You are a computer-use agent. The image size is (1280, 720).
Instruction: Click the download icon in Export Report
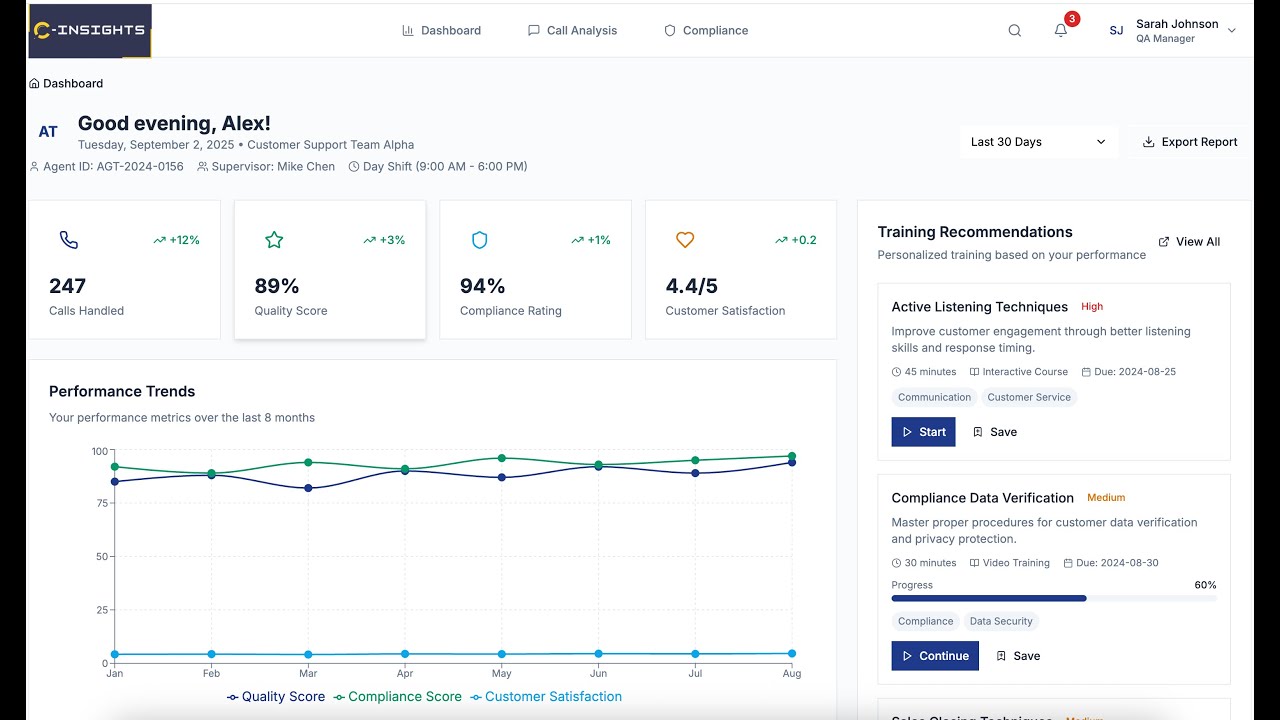pyautogui.click(x=1149, y=142)
